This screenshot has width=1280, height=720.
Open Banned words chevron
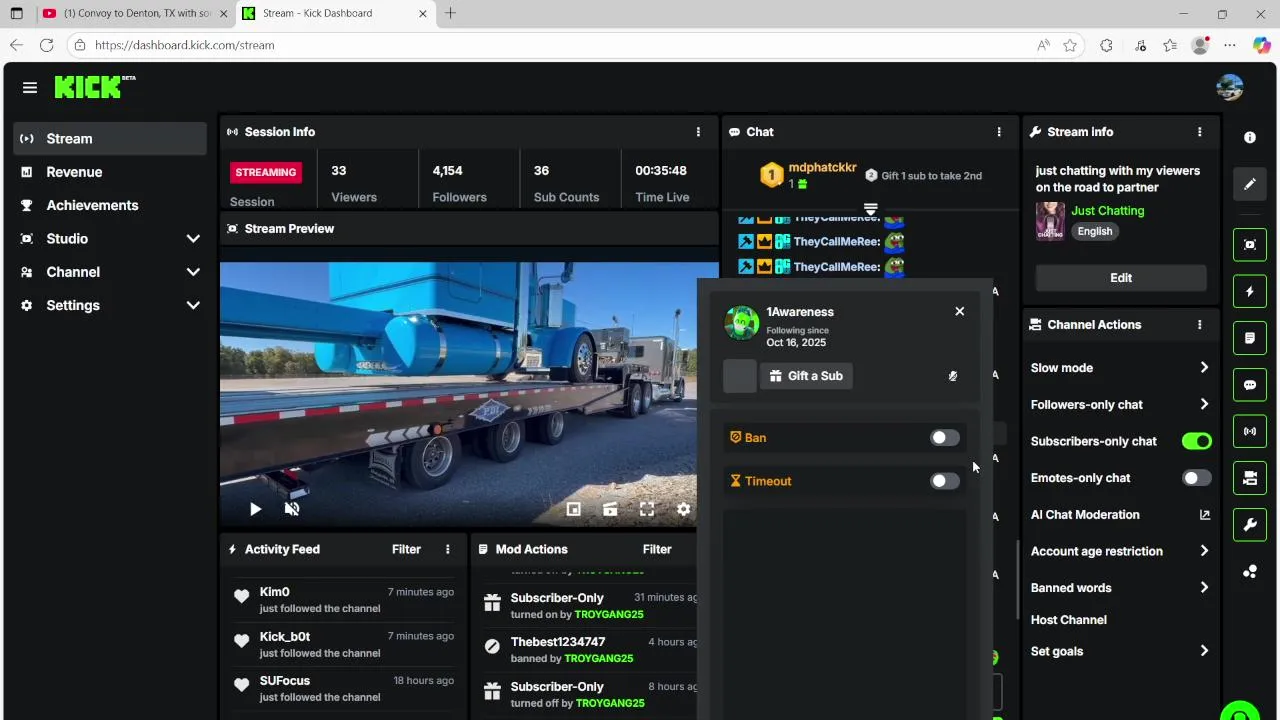click(1204, 588)
